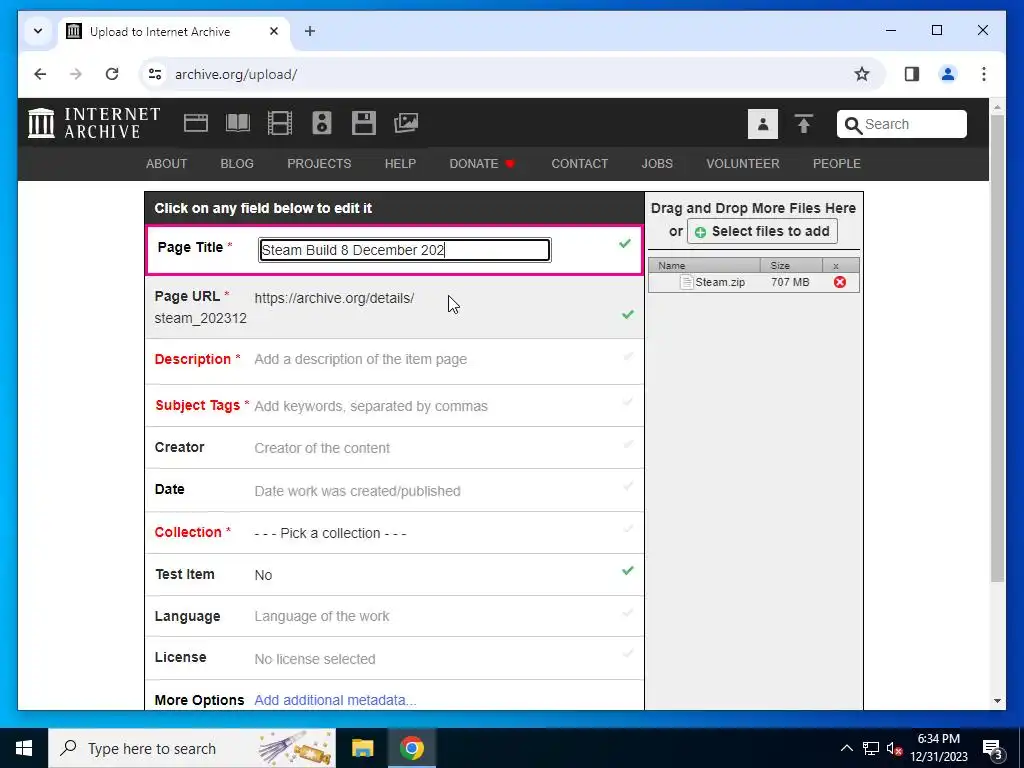Open the DONATE menu item
Image resolution: width=1024 pixels, height=768 pixels.
tap(482, 164)
